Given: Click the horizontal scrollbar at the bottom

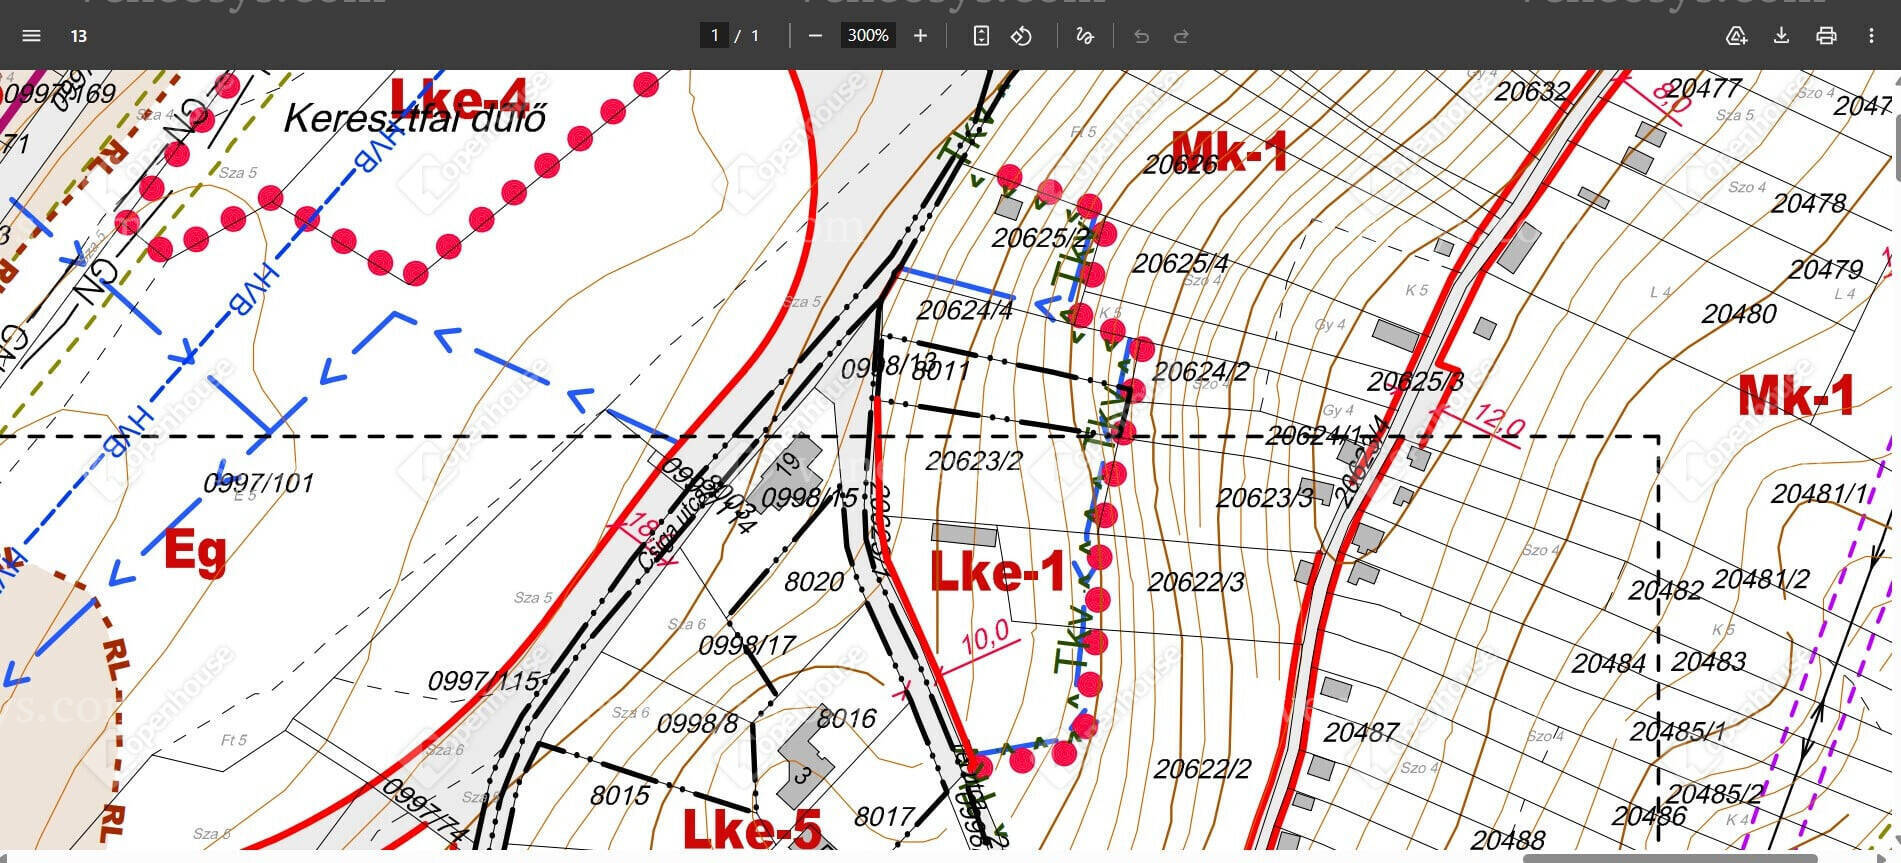Looking at the screenshot, I should coord(1669,857).
